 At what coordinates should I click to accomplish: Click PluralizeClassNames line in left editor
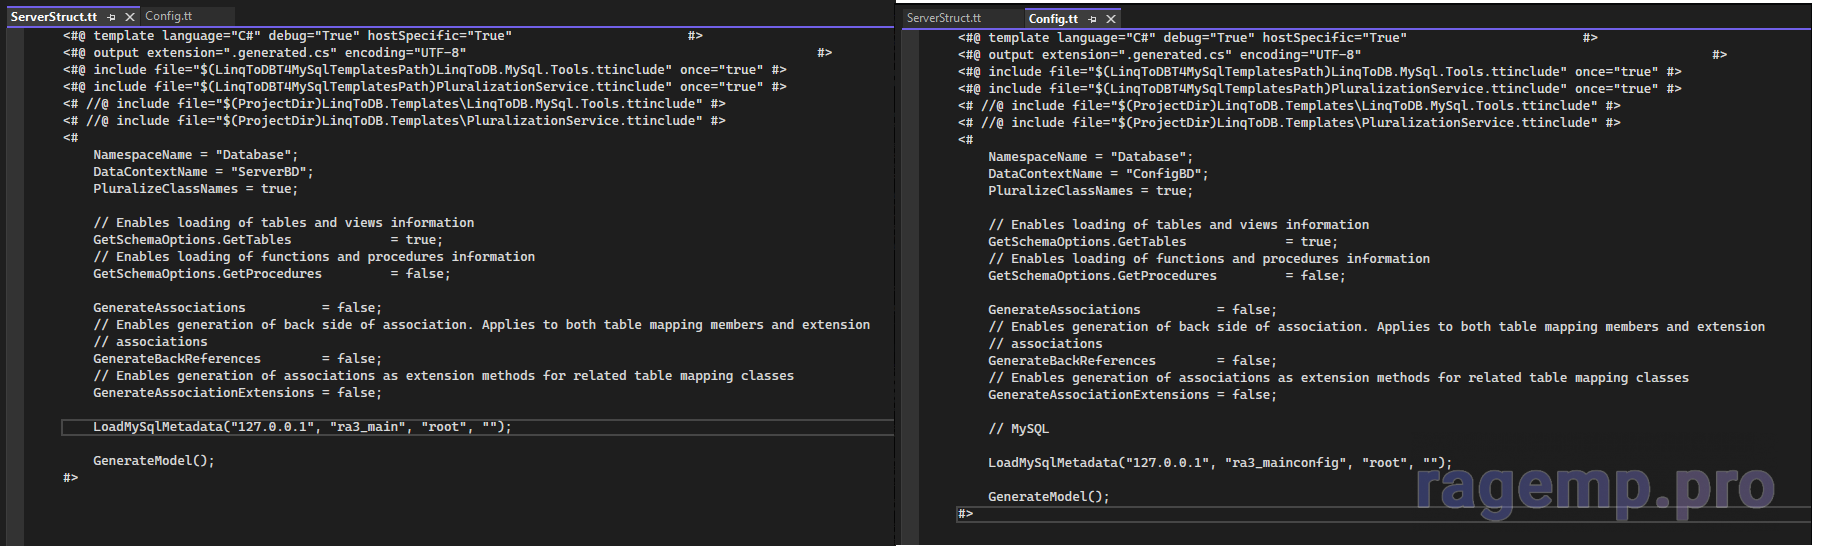tap(195, 189)
